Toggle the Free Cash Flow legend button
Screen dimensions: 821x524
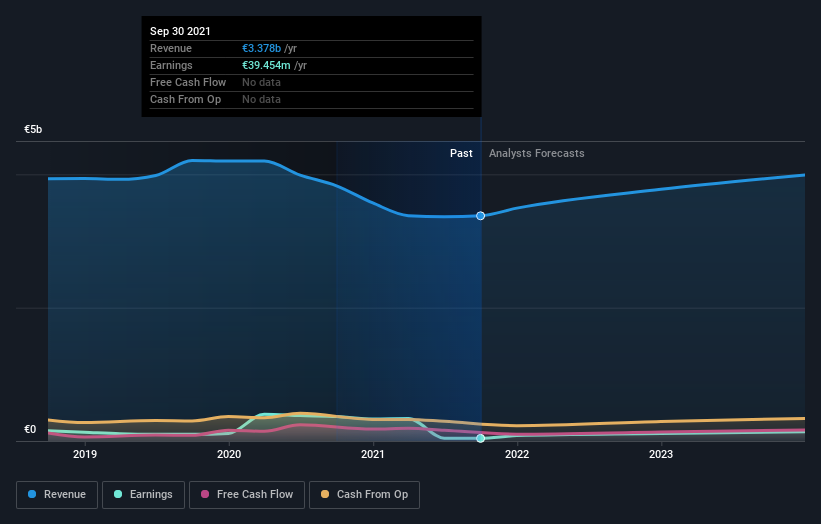pyautogui.click(x=247, y=495)
